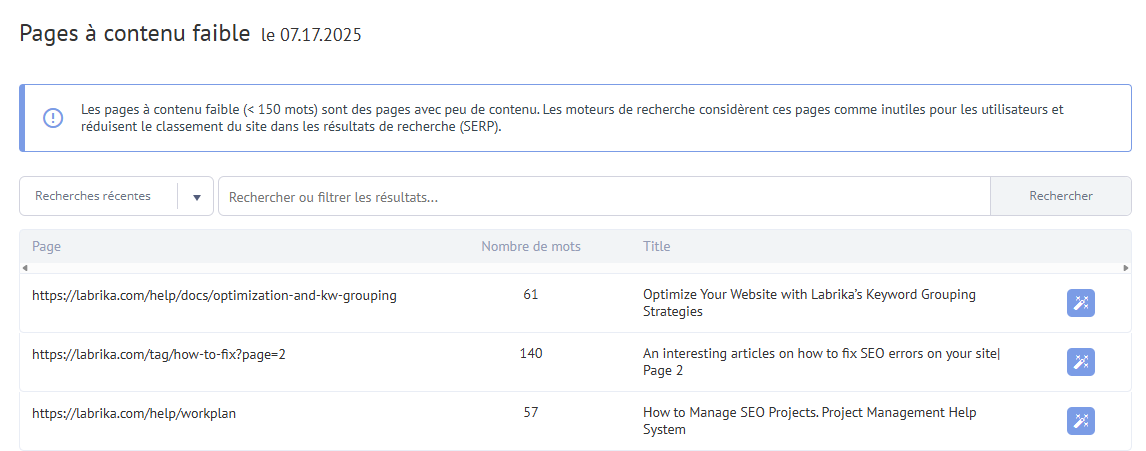Sort by Title column header

coord(656,246)
